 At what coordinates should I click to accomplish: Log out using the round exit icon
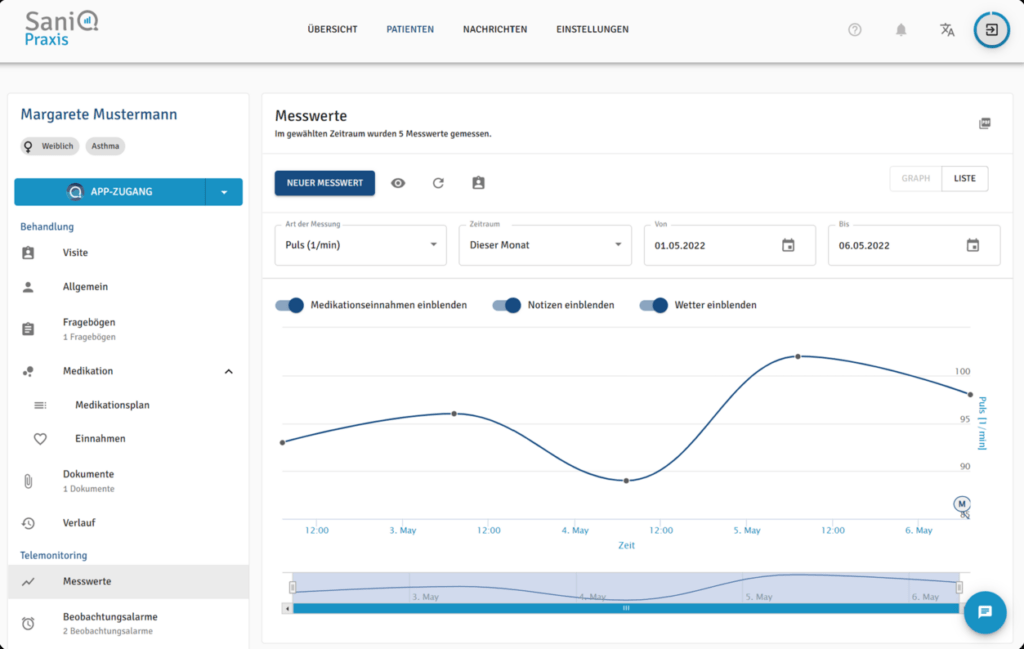(x=991, y=29)
